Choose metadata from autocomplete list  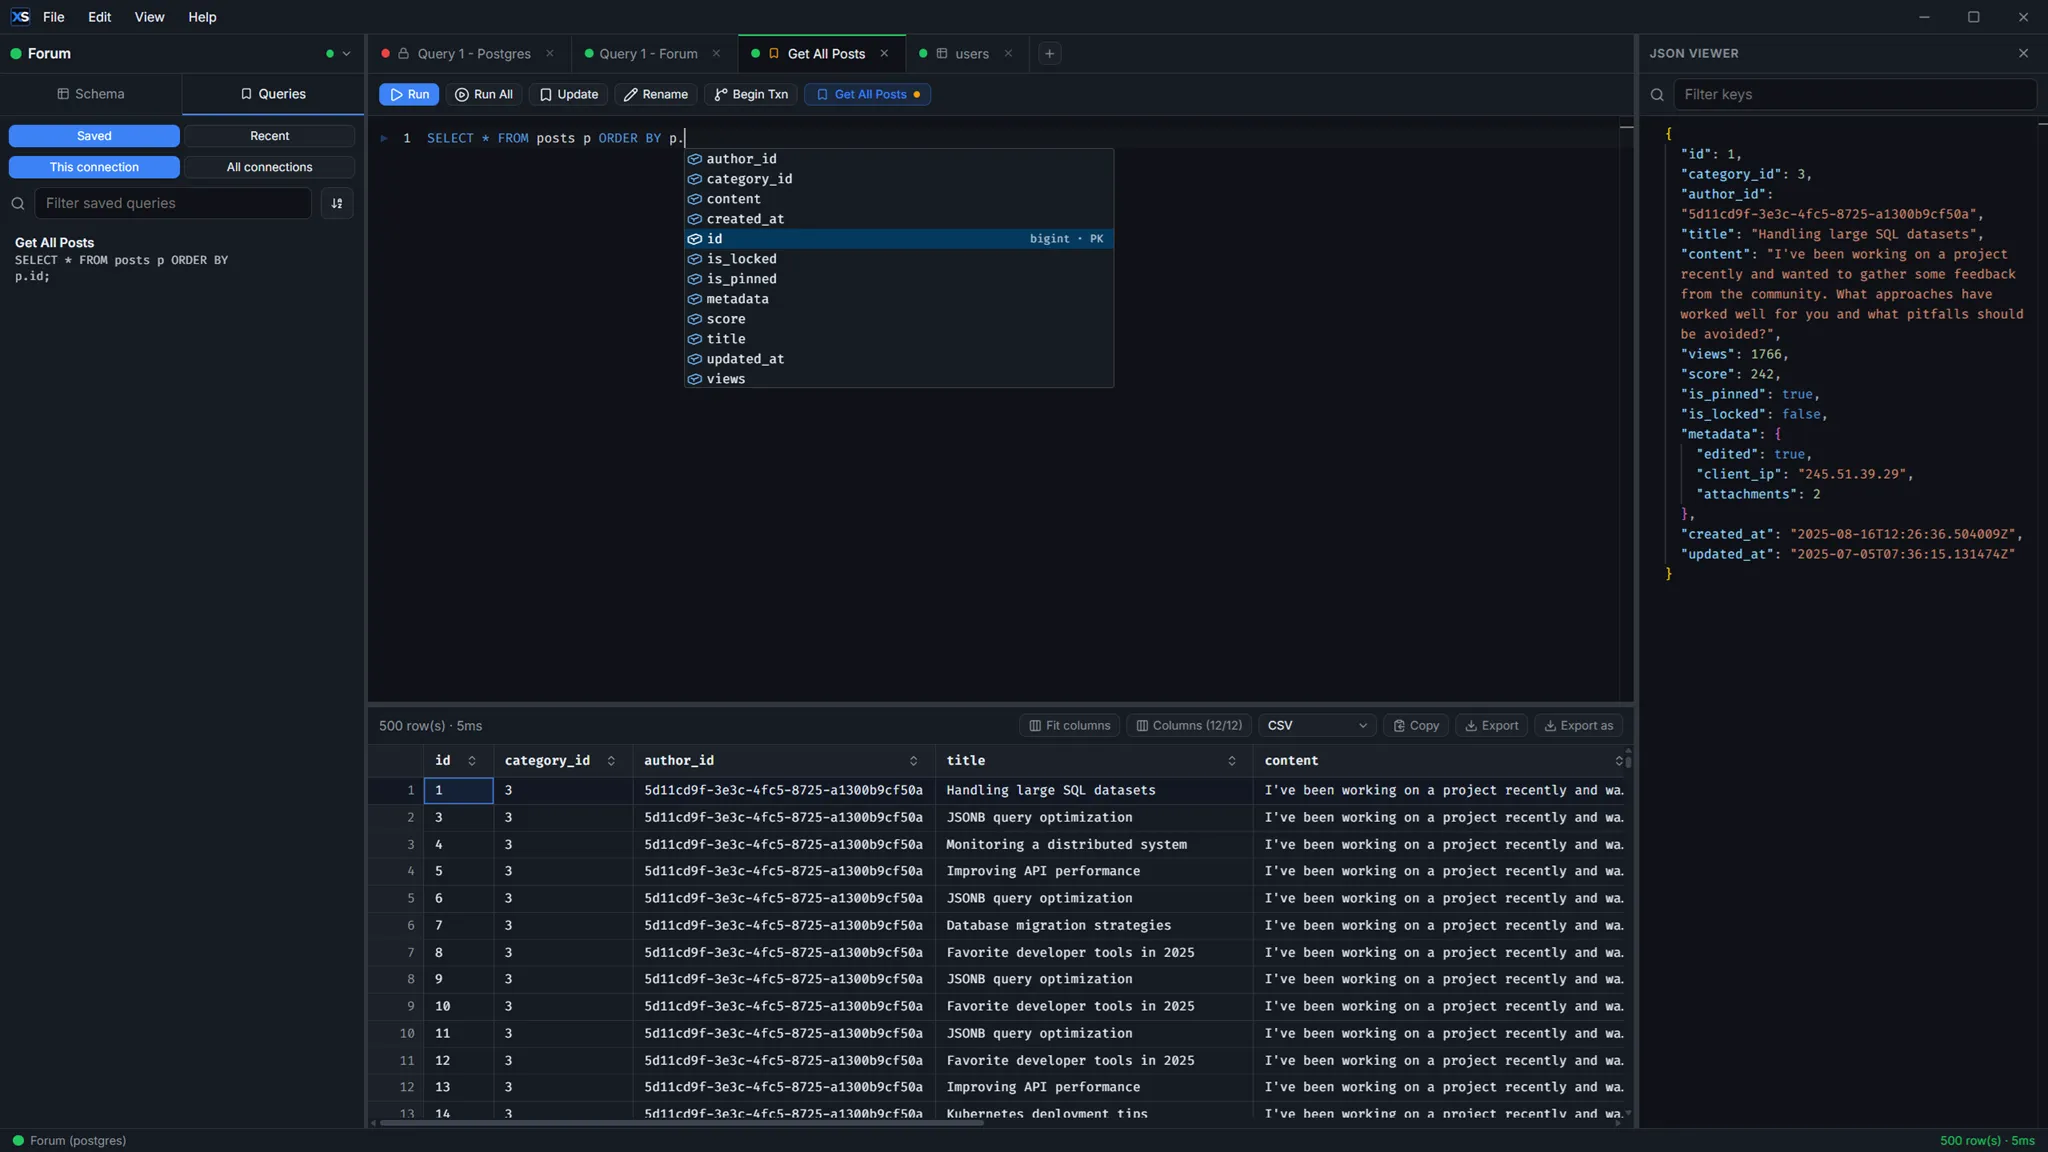898,299
